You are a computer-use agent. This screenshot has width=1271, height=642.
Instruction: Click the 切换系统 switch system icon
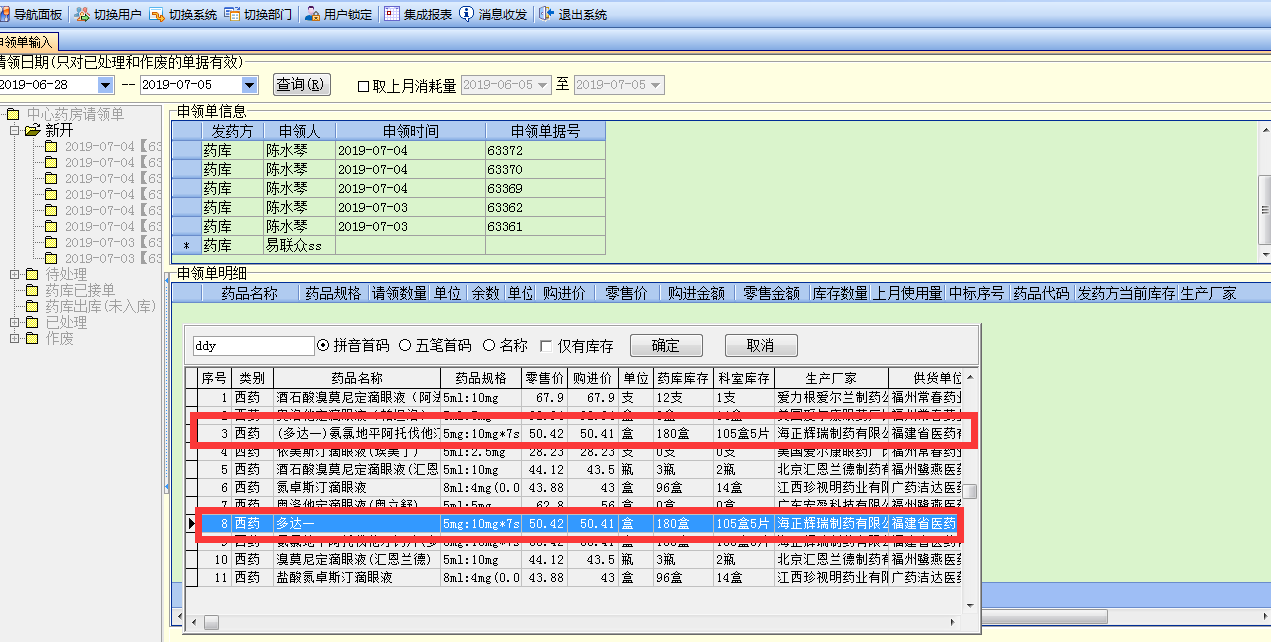(157, 15)
